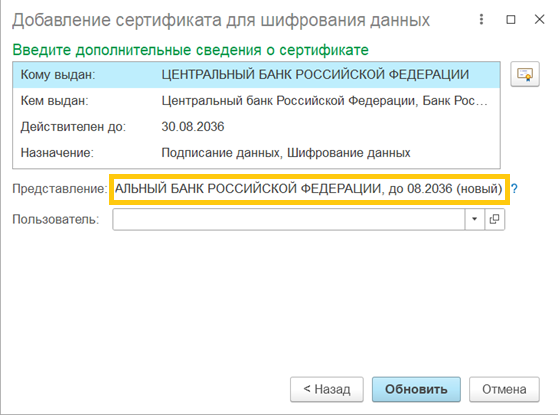
Task: Click into the Пользователь input field
Action: click(289, 219)
